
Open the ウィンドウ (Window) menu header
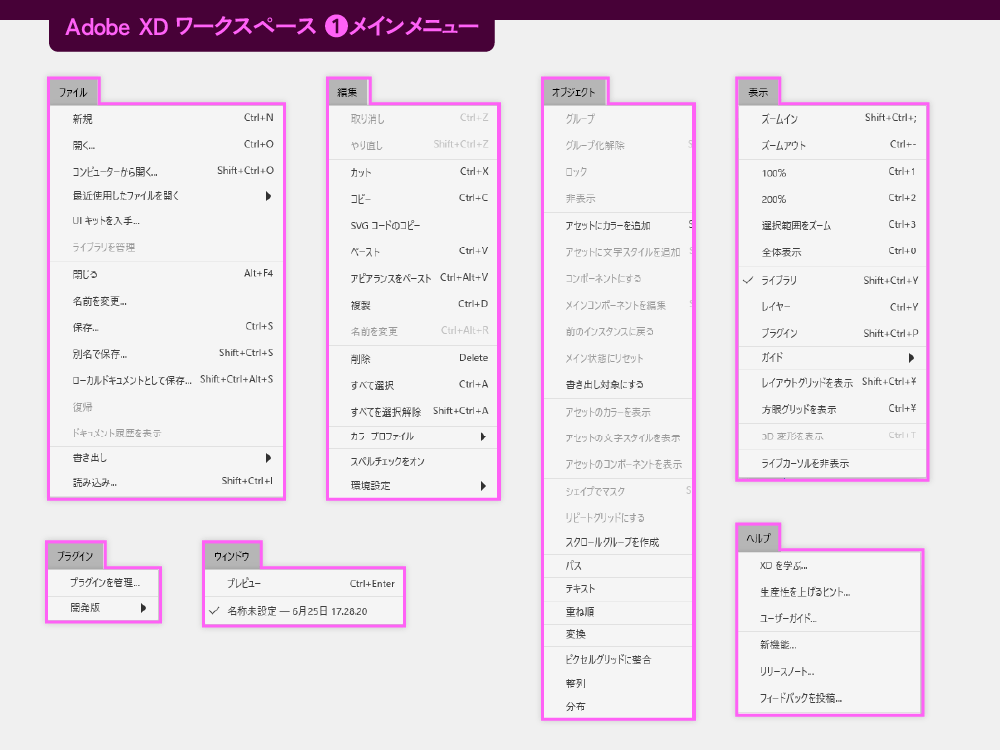(x=232, y=556)
